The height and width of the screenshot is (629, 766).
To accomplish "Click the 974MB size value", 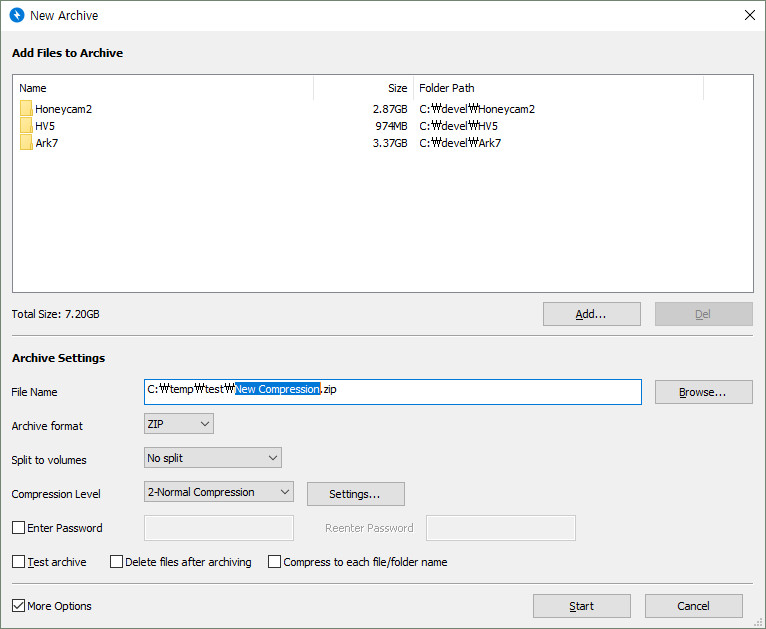I will click(391, 126).
